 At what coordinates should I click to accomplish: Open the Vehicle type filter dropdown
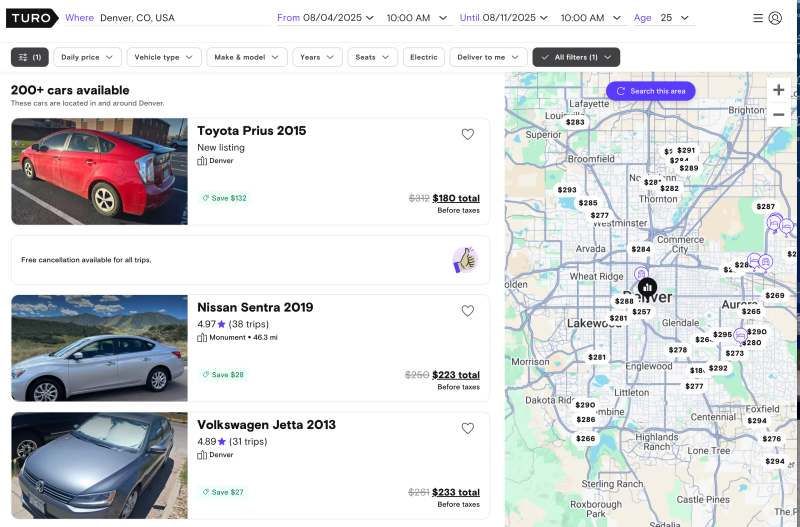pyautogui.click(x=164, y=57)
